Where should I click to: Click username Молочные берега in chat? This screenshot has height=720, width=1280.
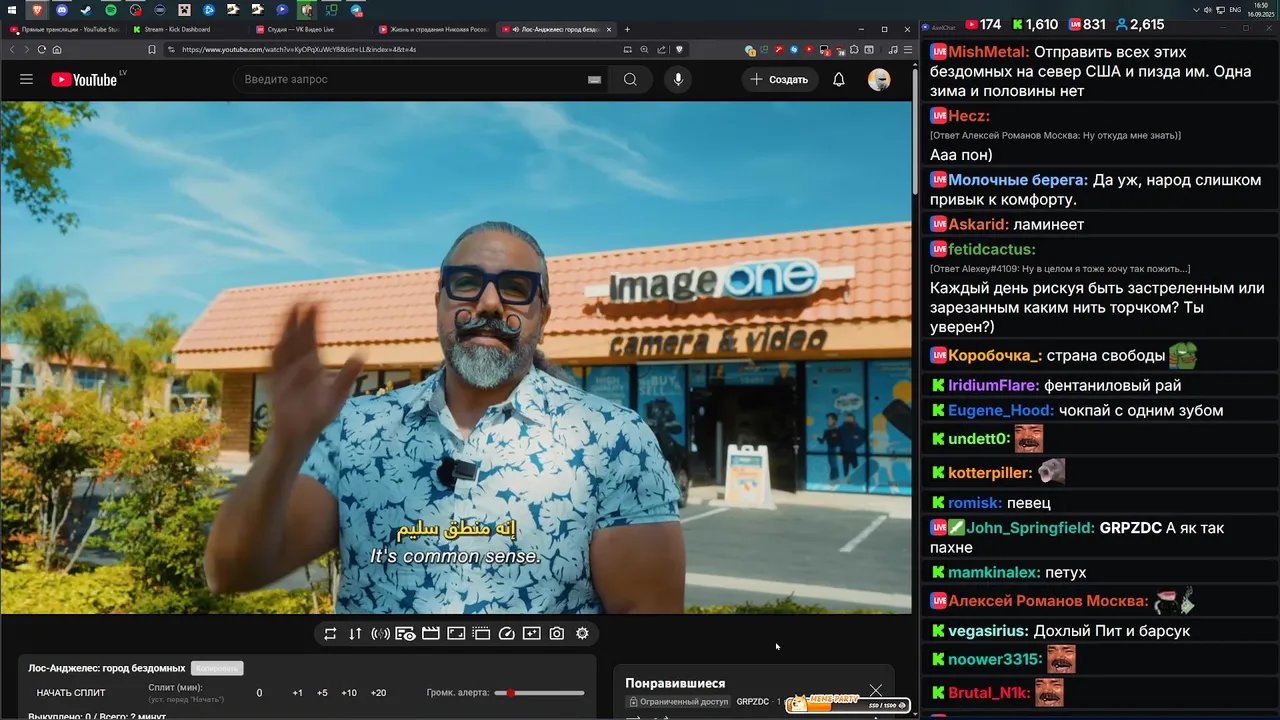(1018, 180)
